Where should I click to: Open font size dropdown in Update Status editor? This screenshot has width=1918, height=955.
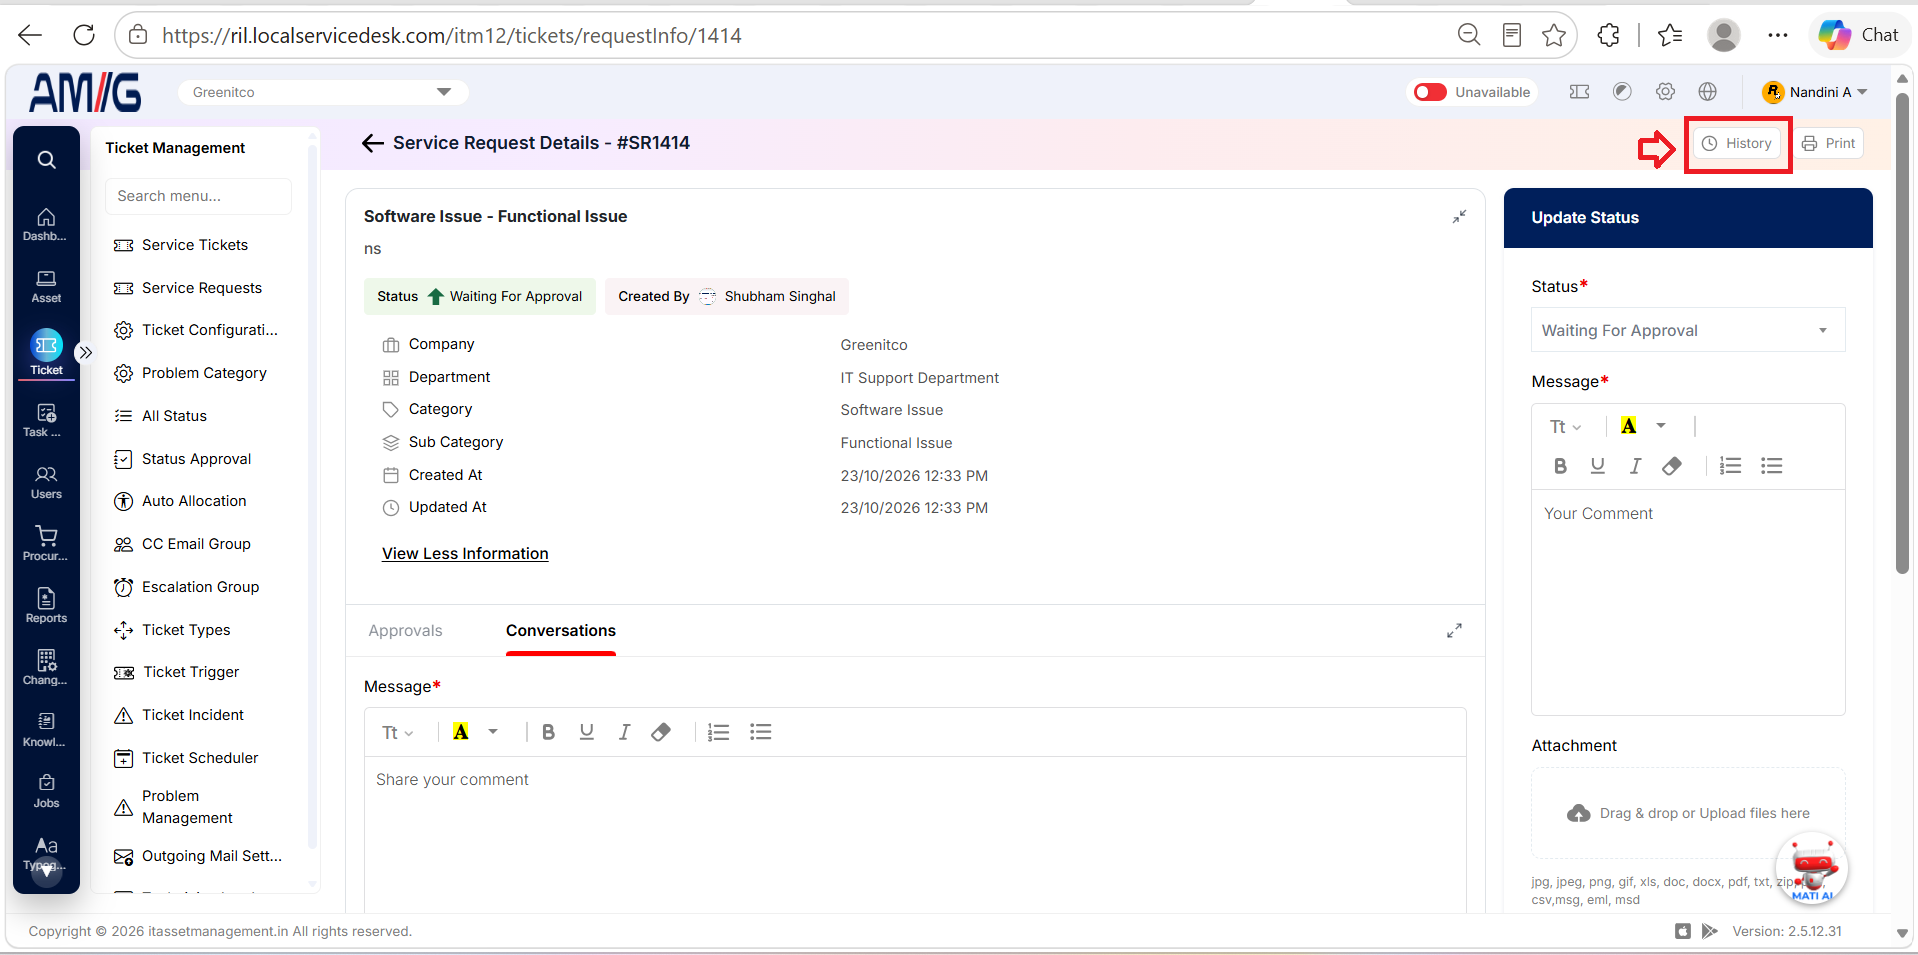(x=1565, y=427)
